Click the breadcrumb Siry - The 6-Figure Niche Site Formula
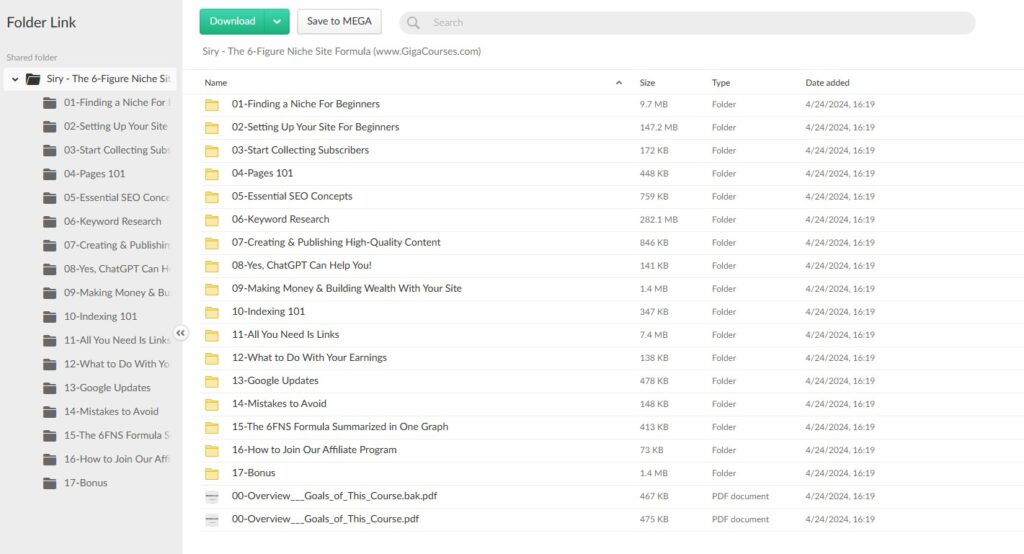This screenshot has width=1024, height=554. point(342,52)
